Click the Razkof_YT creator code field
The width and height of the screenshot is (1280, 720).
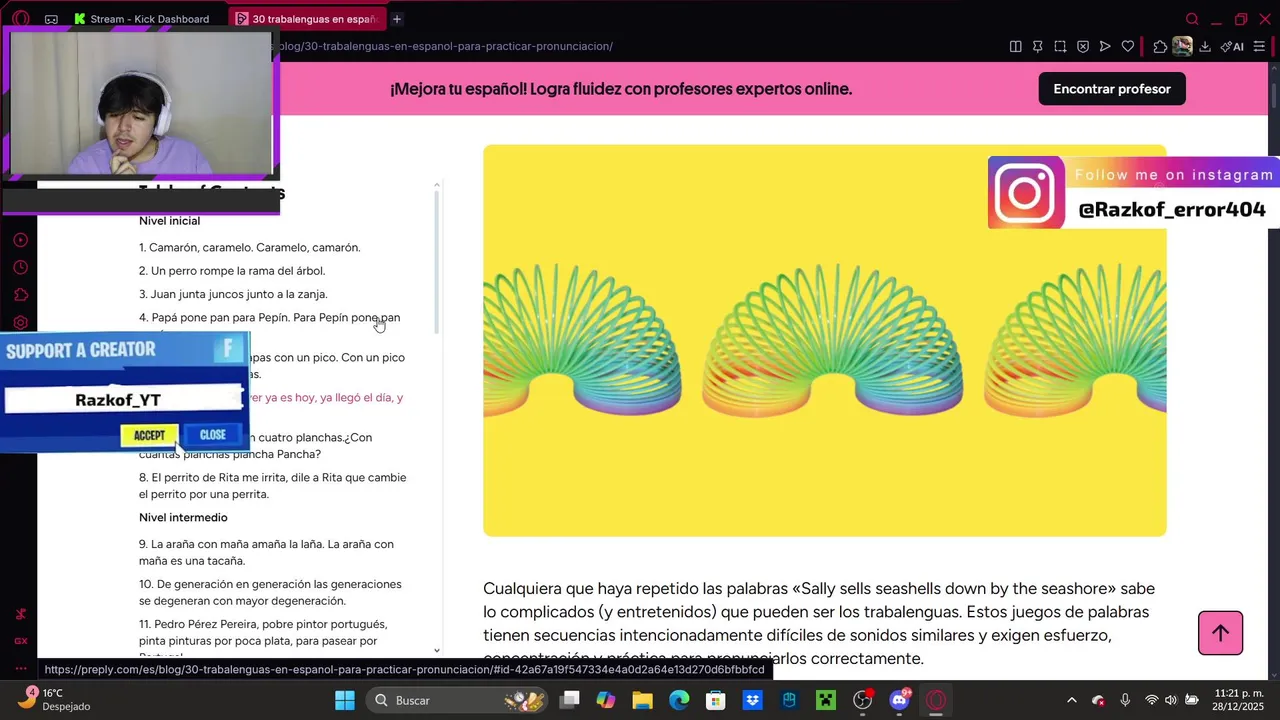click(123, 400)
